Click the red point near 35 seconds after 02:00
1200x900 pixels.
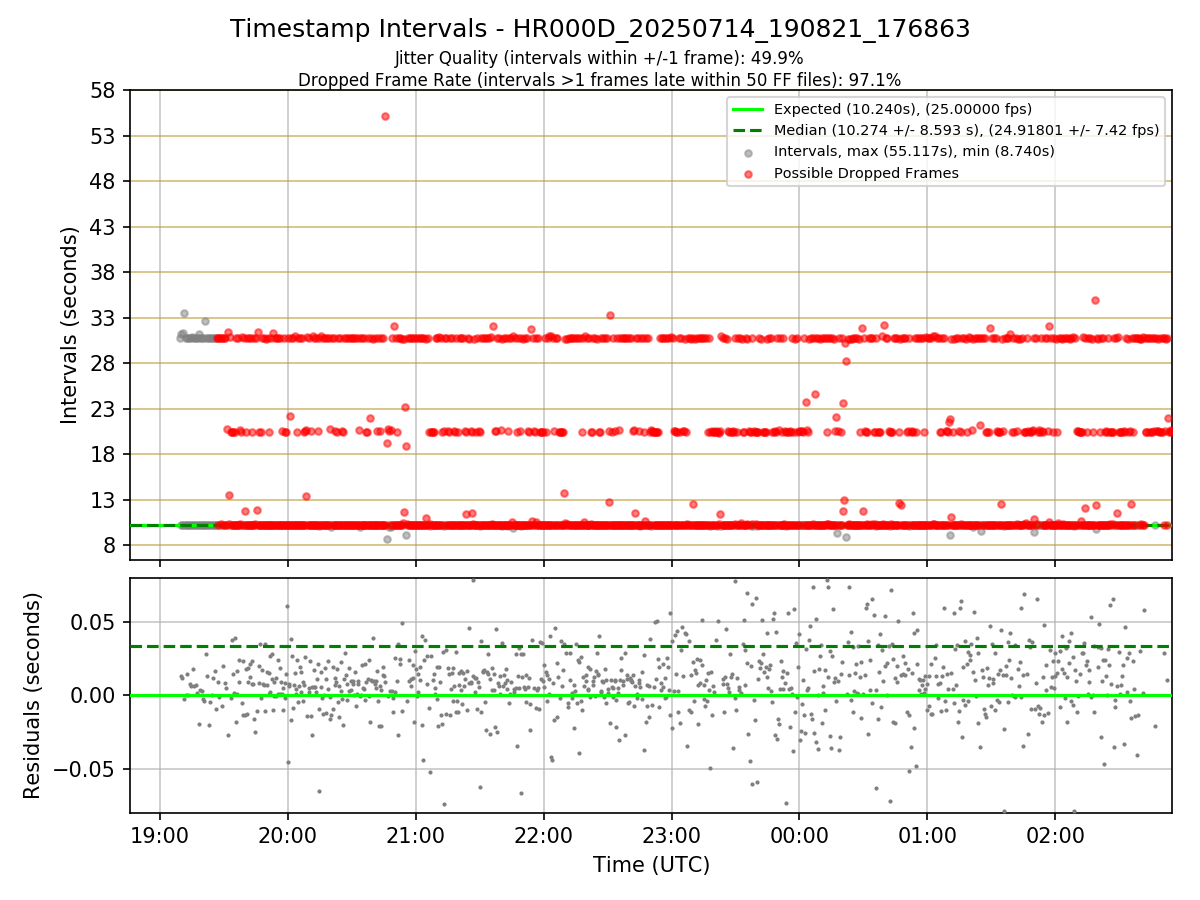coord(1095,300)
